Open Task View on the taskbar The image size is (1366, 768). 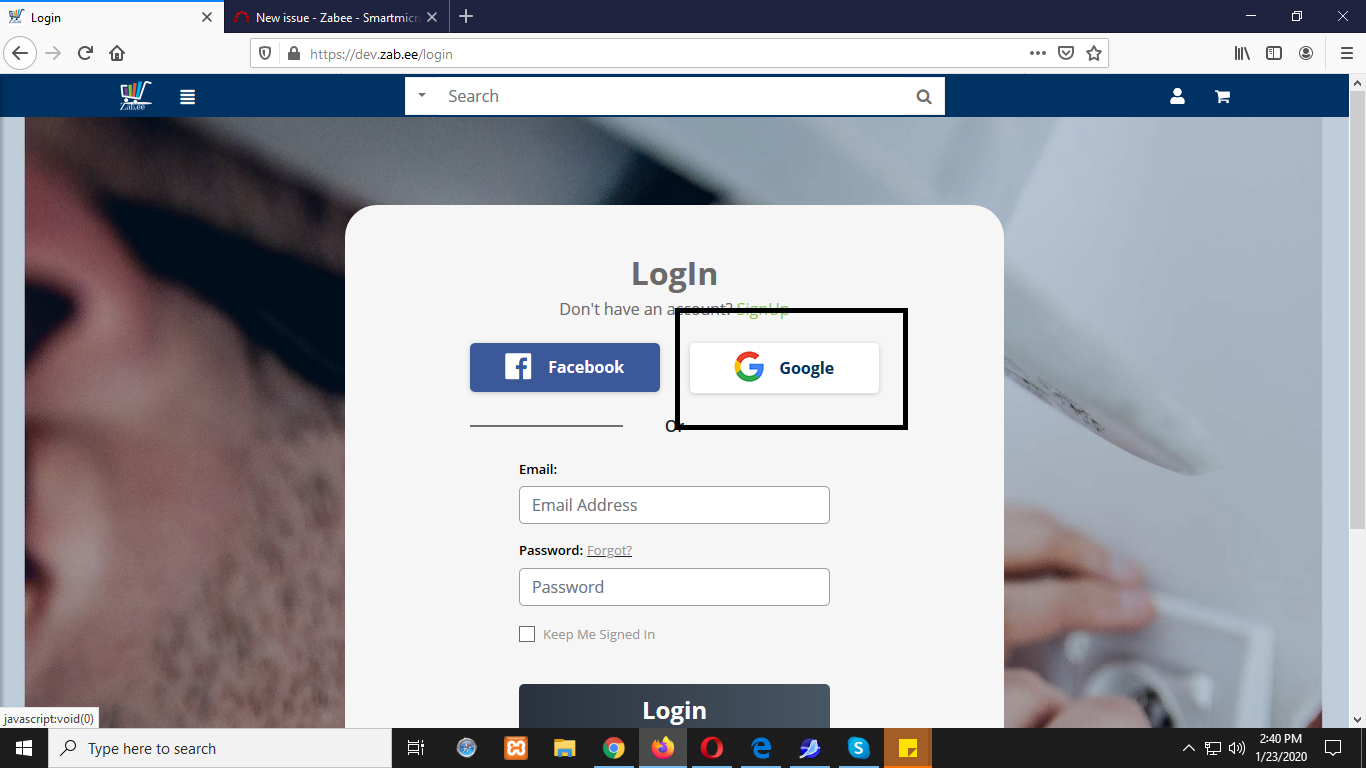[x=416, y=748]
